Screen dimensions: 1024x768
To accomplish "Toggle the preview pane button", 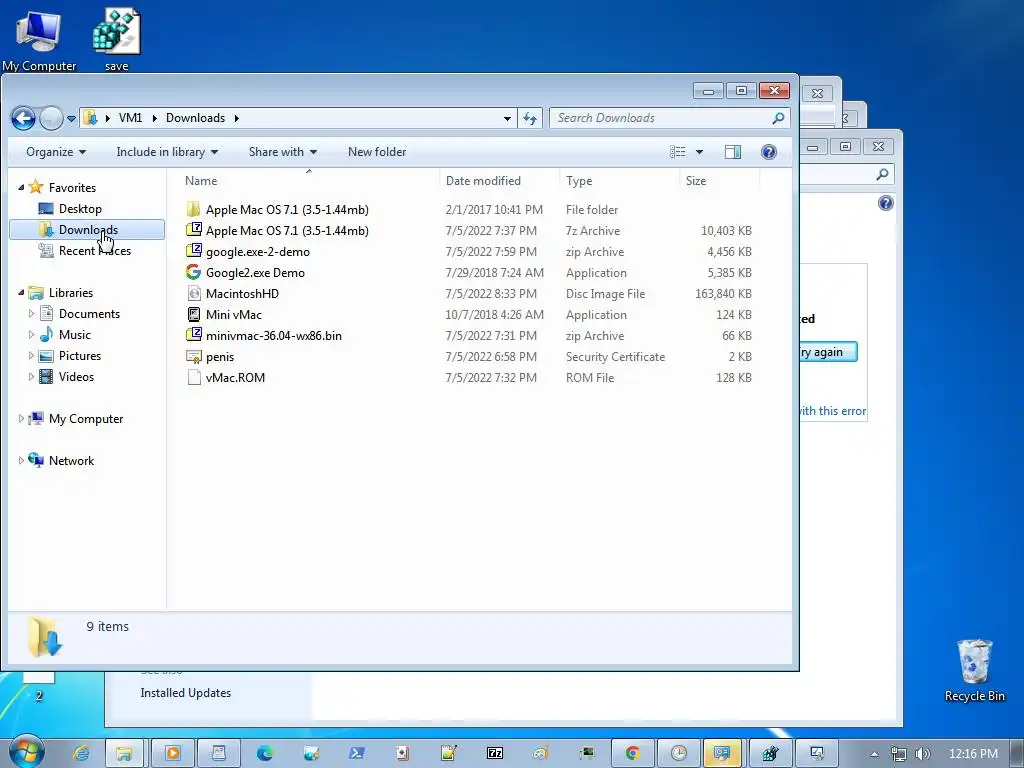I will coord(733,152).
